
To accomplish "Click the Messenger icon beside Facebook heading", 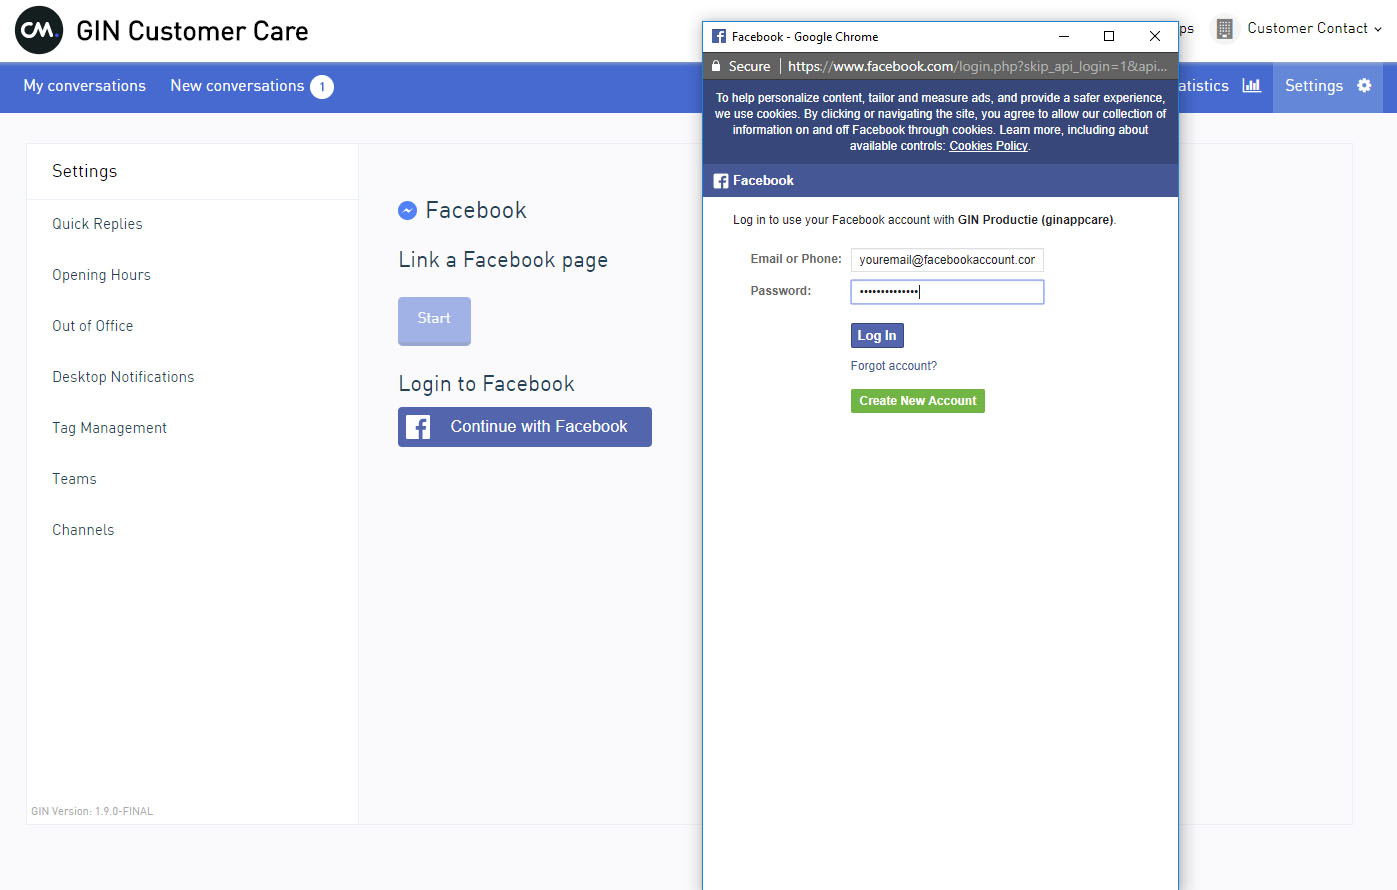I will 407,210.
